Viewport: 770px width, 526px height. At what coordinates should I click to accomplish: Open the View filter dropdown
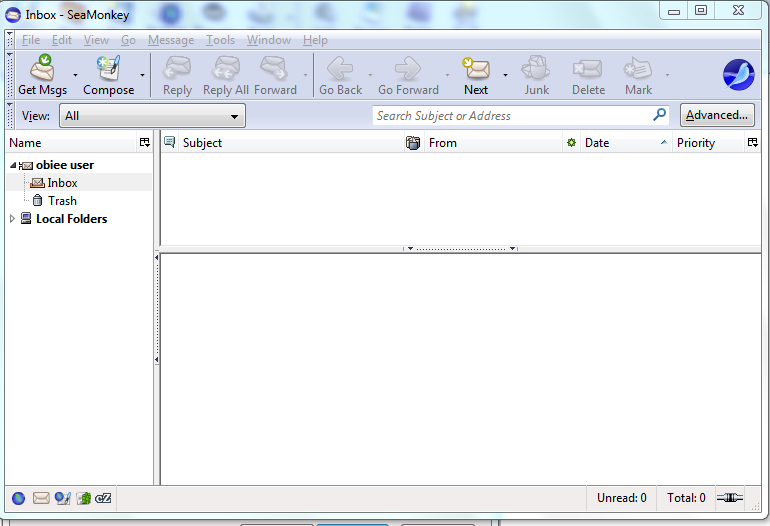coord(152,116)
